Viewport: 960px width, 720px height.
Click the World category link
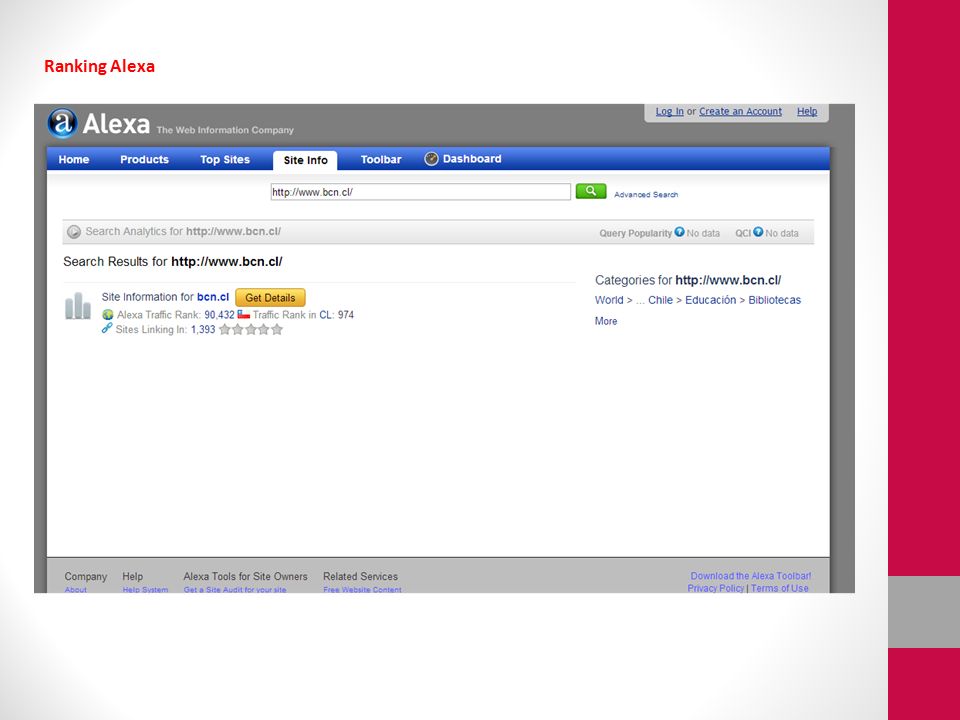point(609,300)
